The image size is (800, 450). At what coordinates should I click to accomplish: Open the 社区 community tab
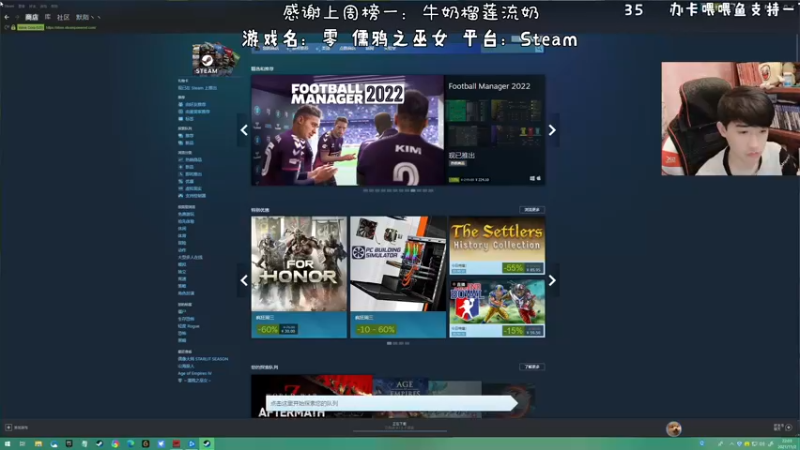63,17
